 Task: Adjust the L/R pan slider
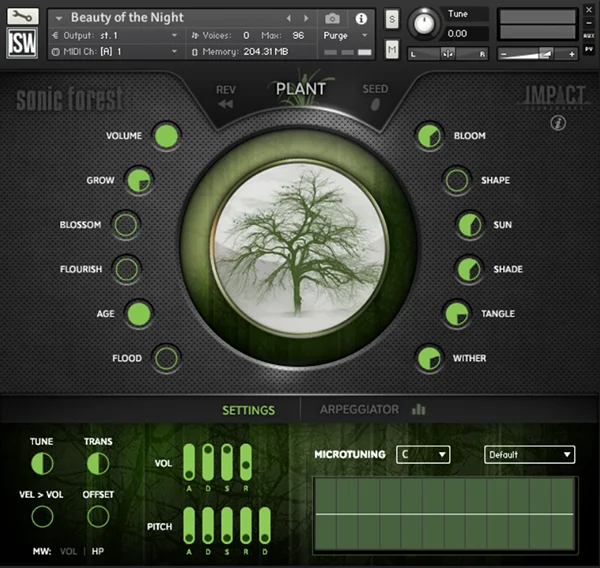(x=448, y=54)
